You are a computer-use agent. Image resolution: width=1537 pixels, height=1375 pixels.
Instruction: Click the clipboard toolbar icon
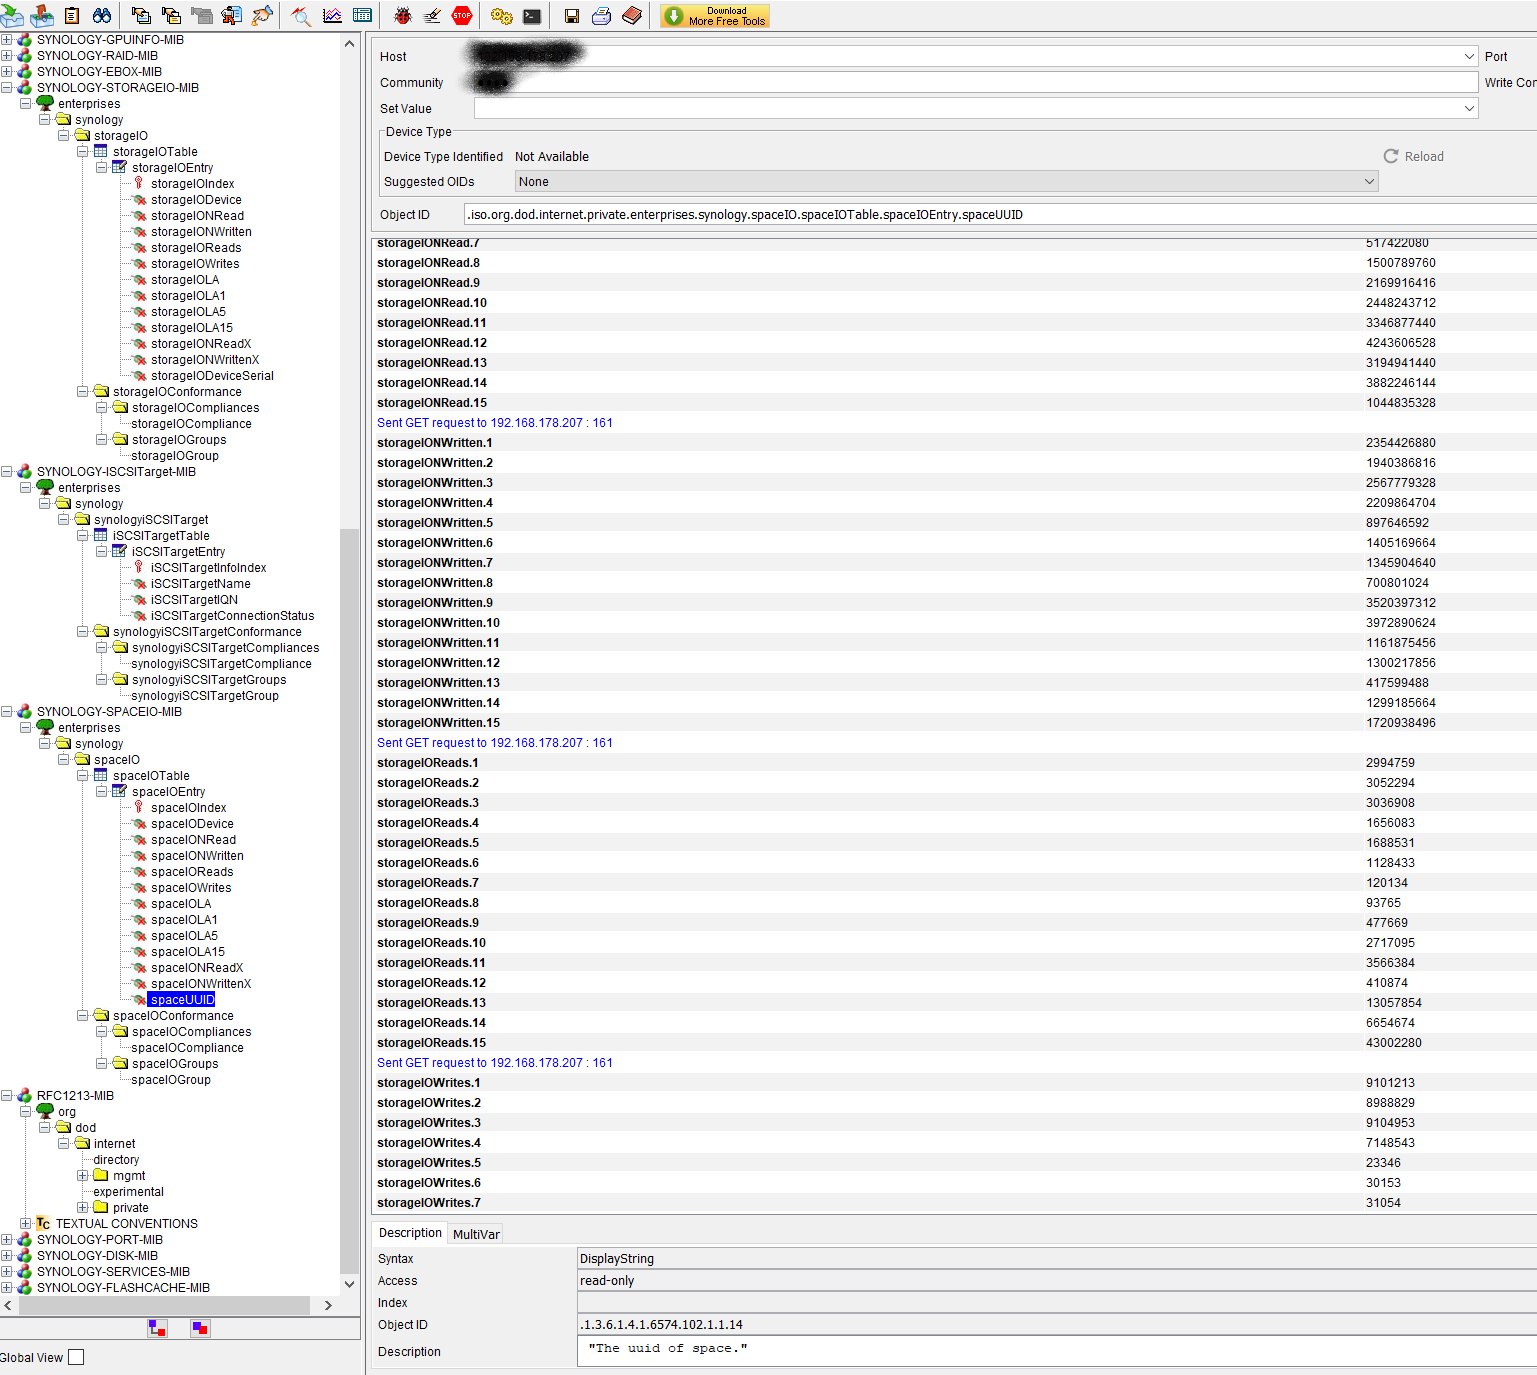[72, 16]
